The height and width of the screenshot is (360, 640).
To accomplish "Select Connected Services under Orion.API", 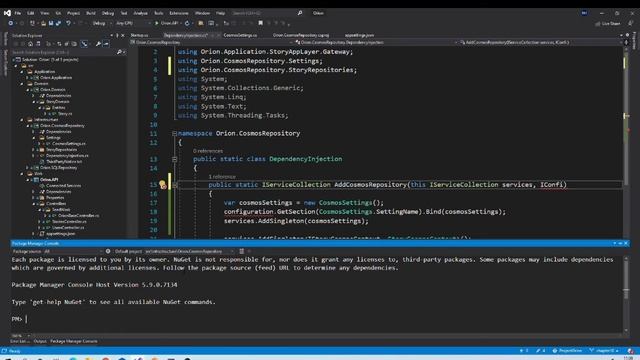I will point(63,186).
